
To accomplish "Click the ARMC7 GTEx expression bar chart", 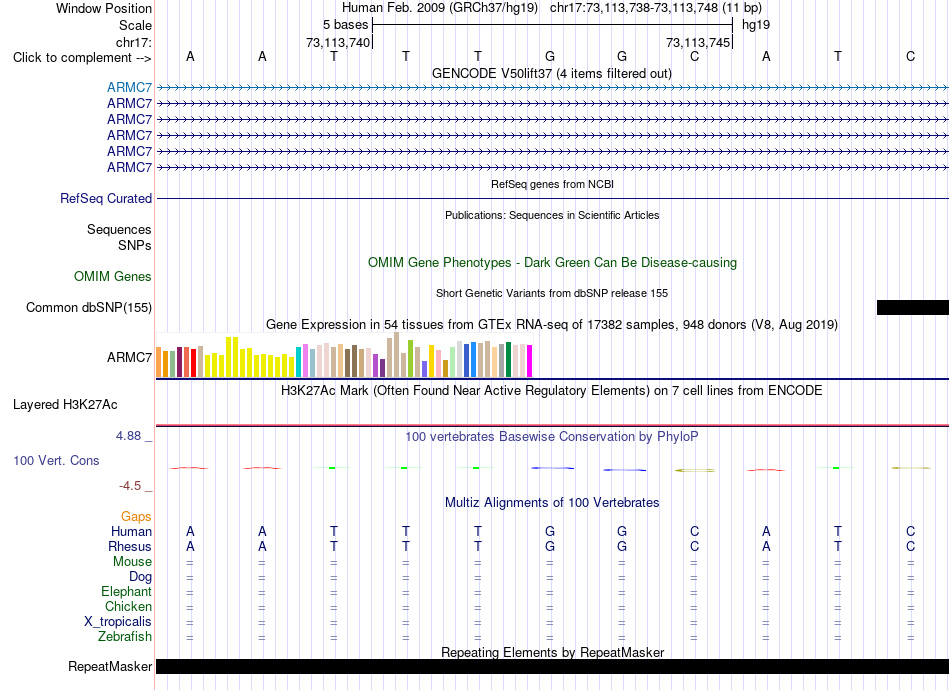I will click(344, 355).
